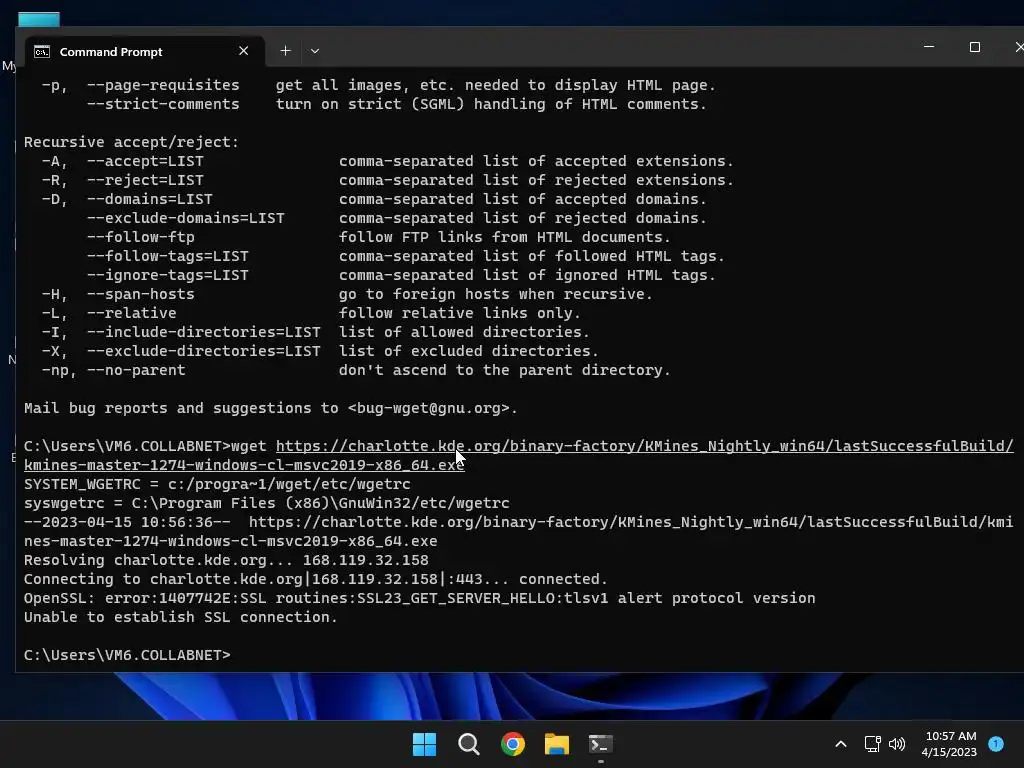Maximize the terminal window
This screenshot has height=768, width=1024.
974,47
